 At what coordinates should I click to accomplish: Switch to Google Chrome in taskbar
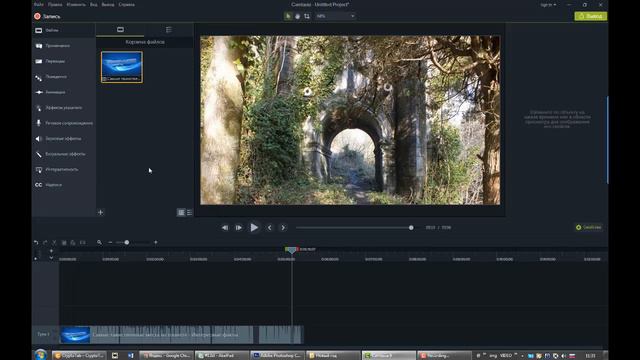point(166,356)
